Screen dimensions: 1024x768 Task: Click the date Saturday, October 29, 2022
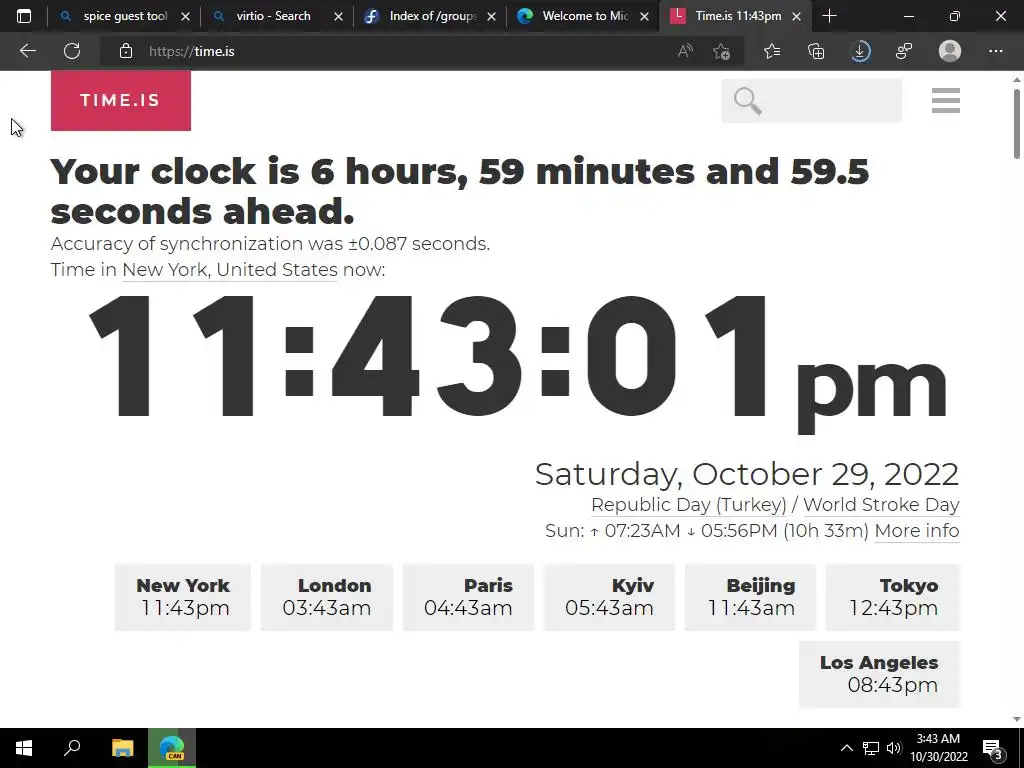click(x=746, y=474)
